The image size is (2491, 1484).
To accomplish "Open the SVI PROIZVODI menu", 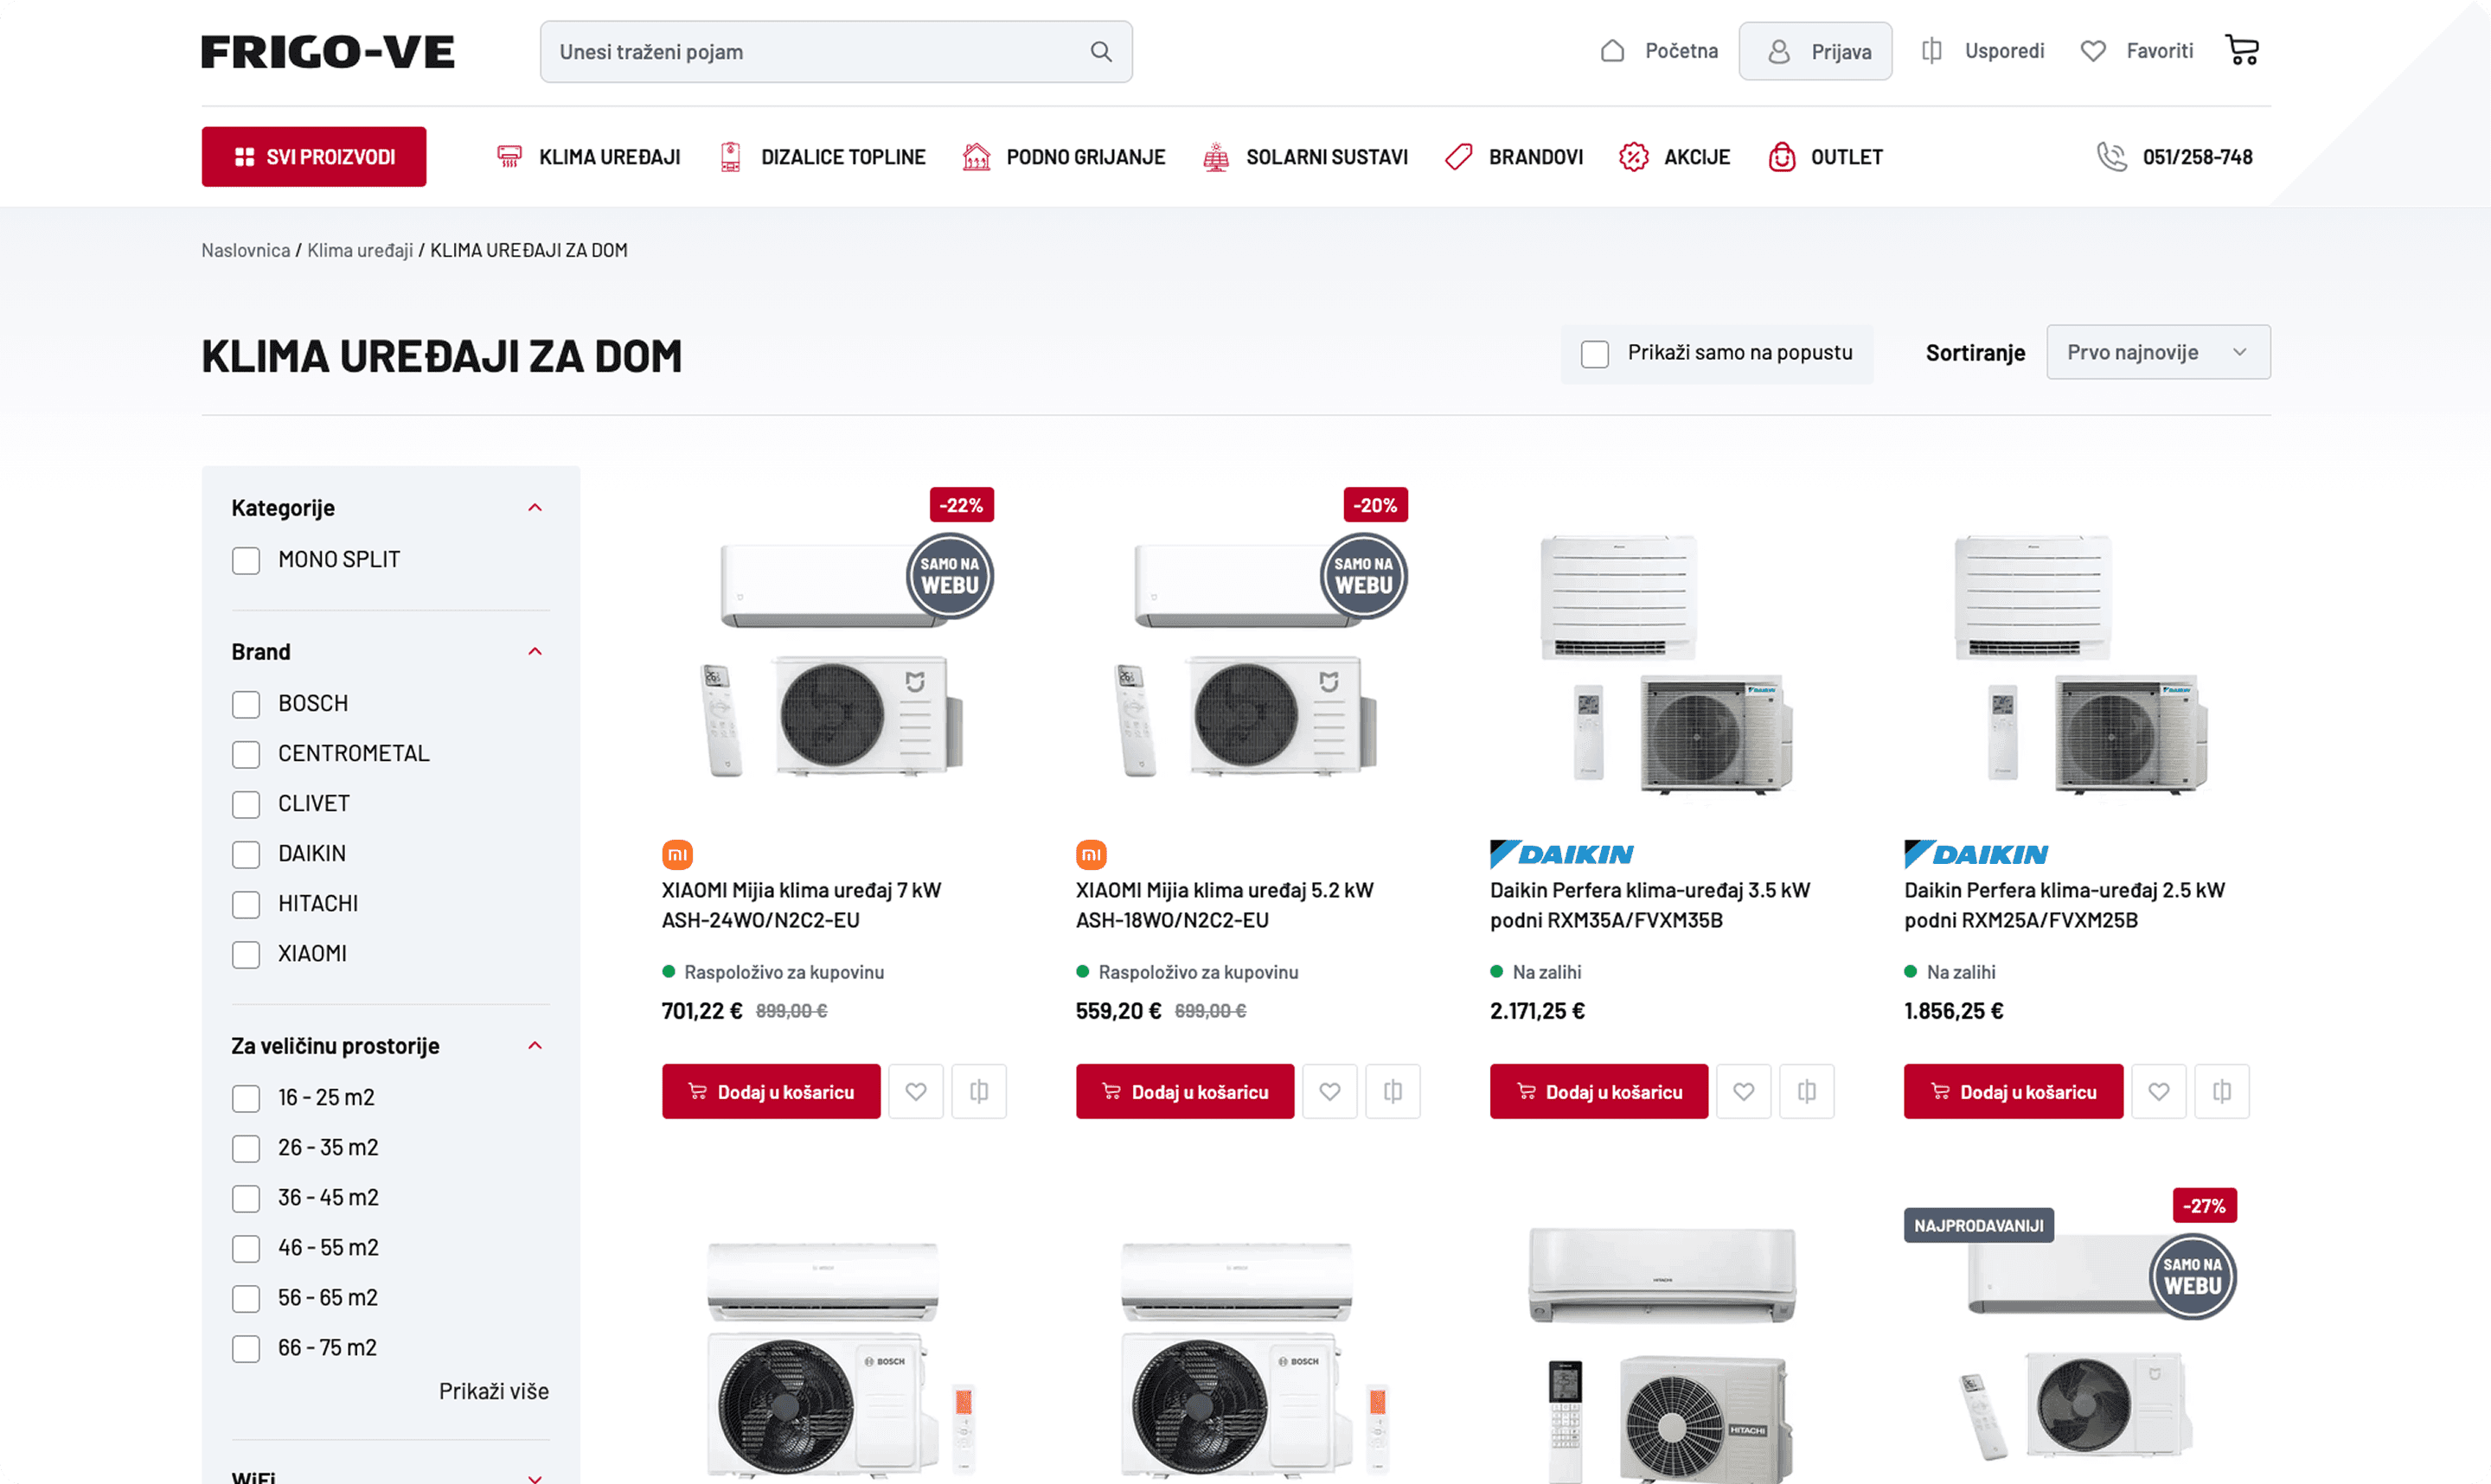I will tap(314, 157).
